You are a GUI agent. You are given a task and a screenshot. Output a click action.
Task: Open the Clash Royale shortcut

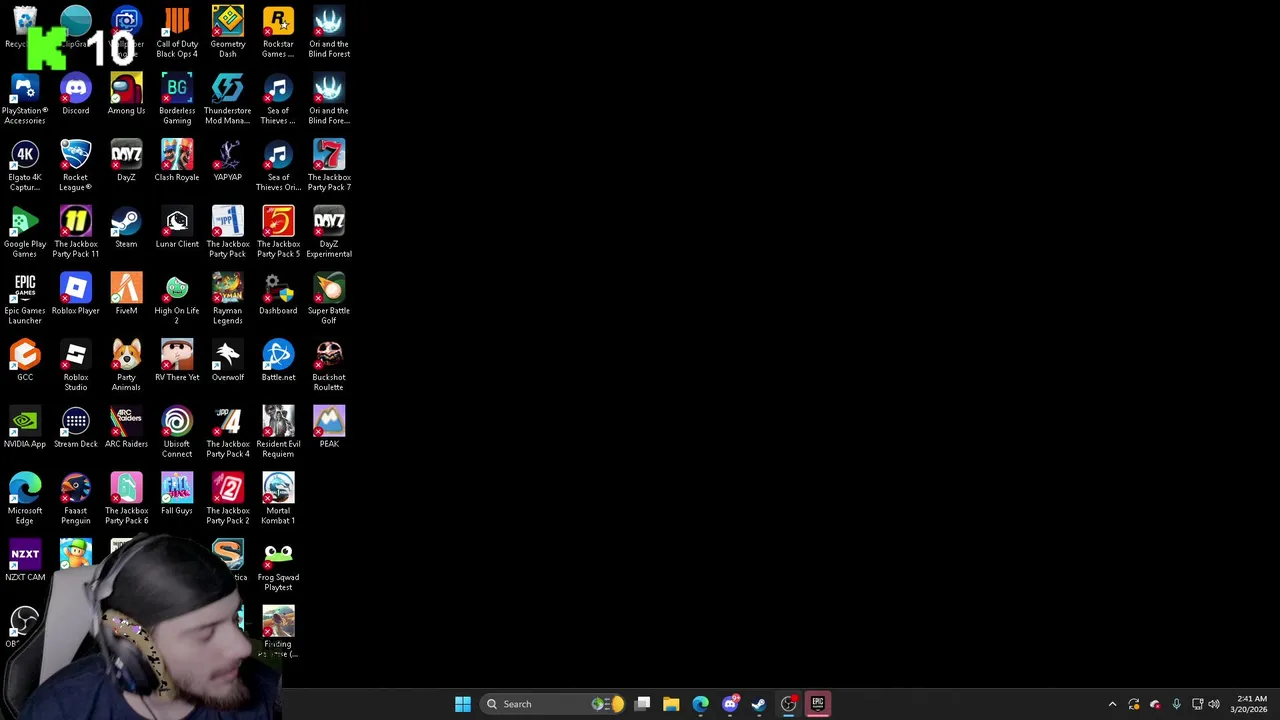click(177, 162)
